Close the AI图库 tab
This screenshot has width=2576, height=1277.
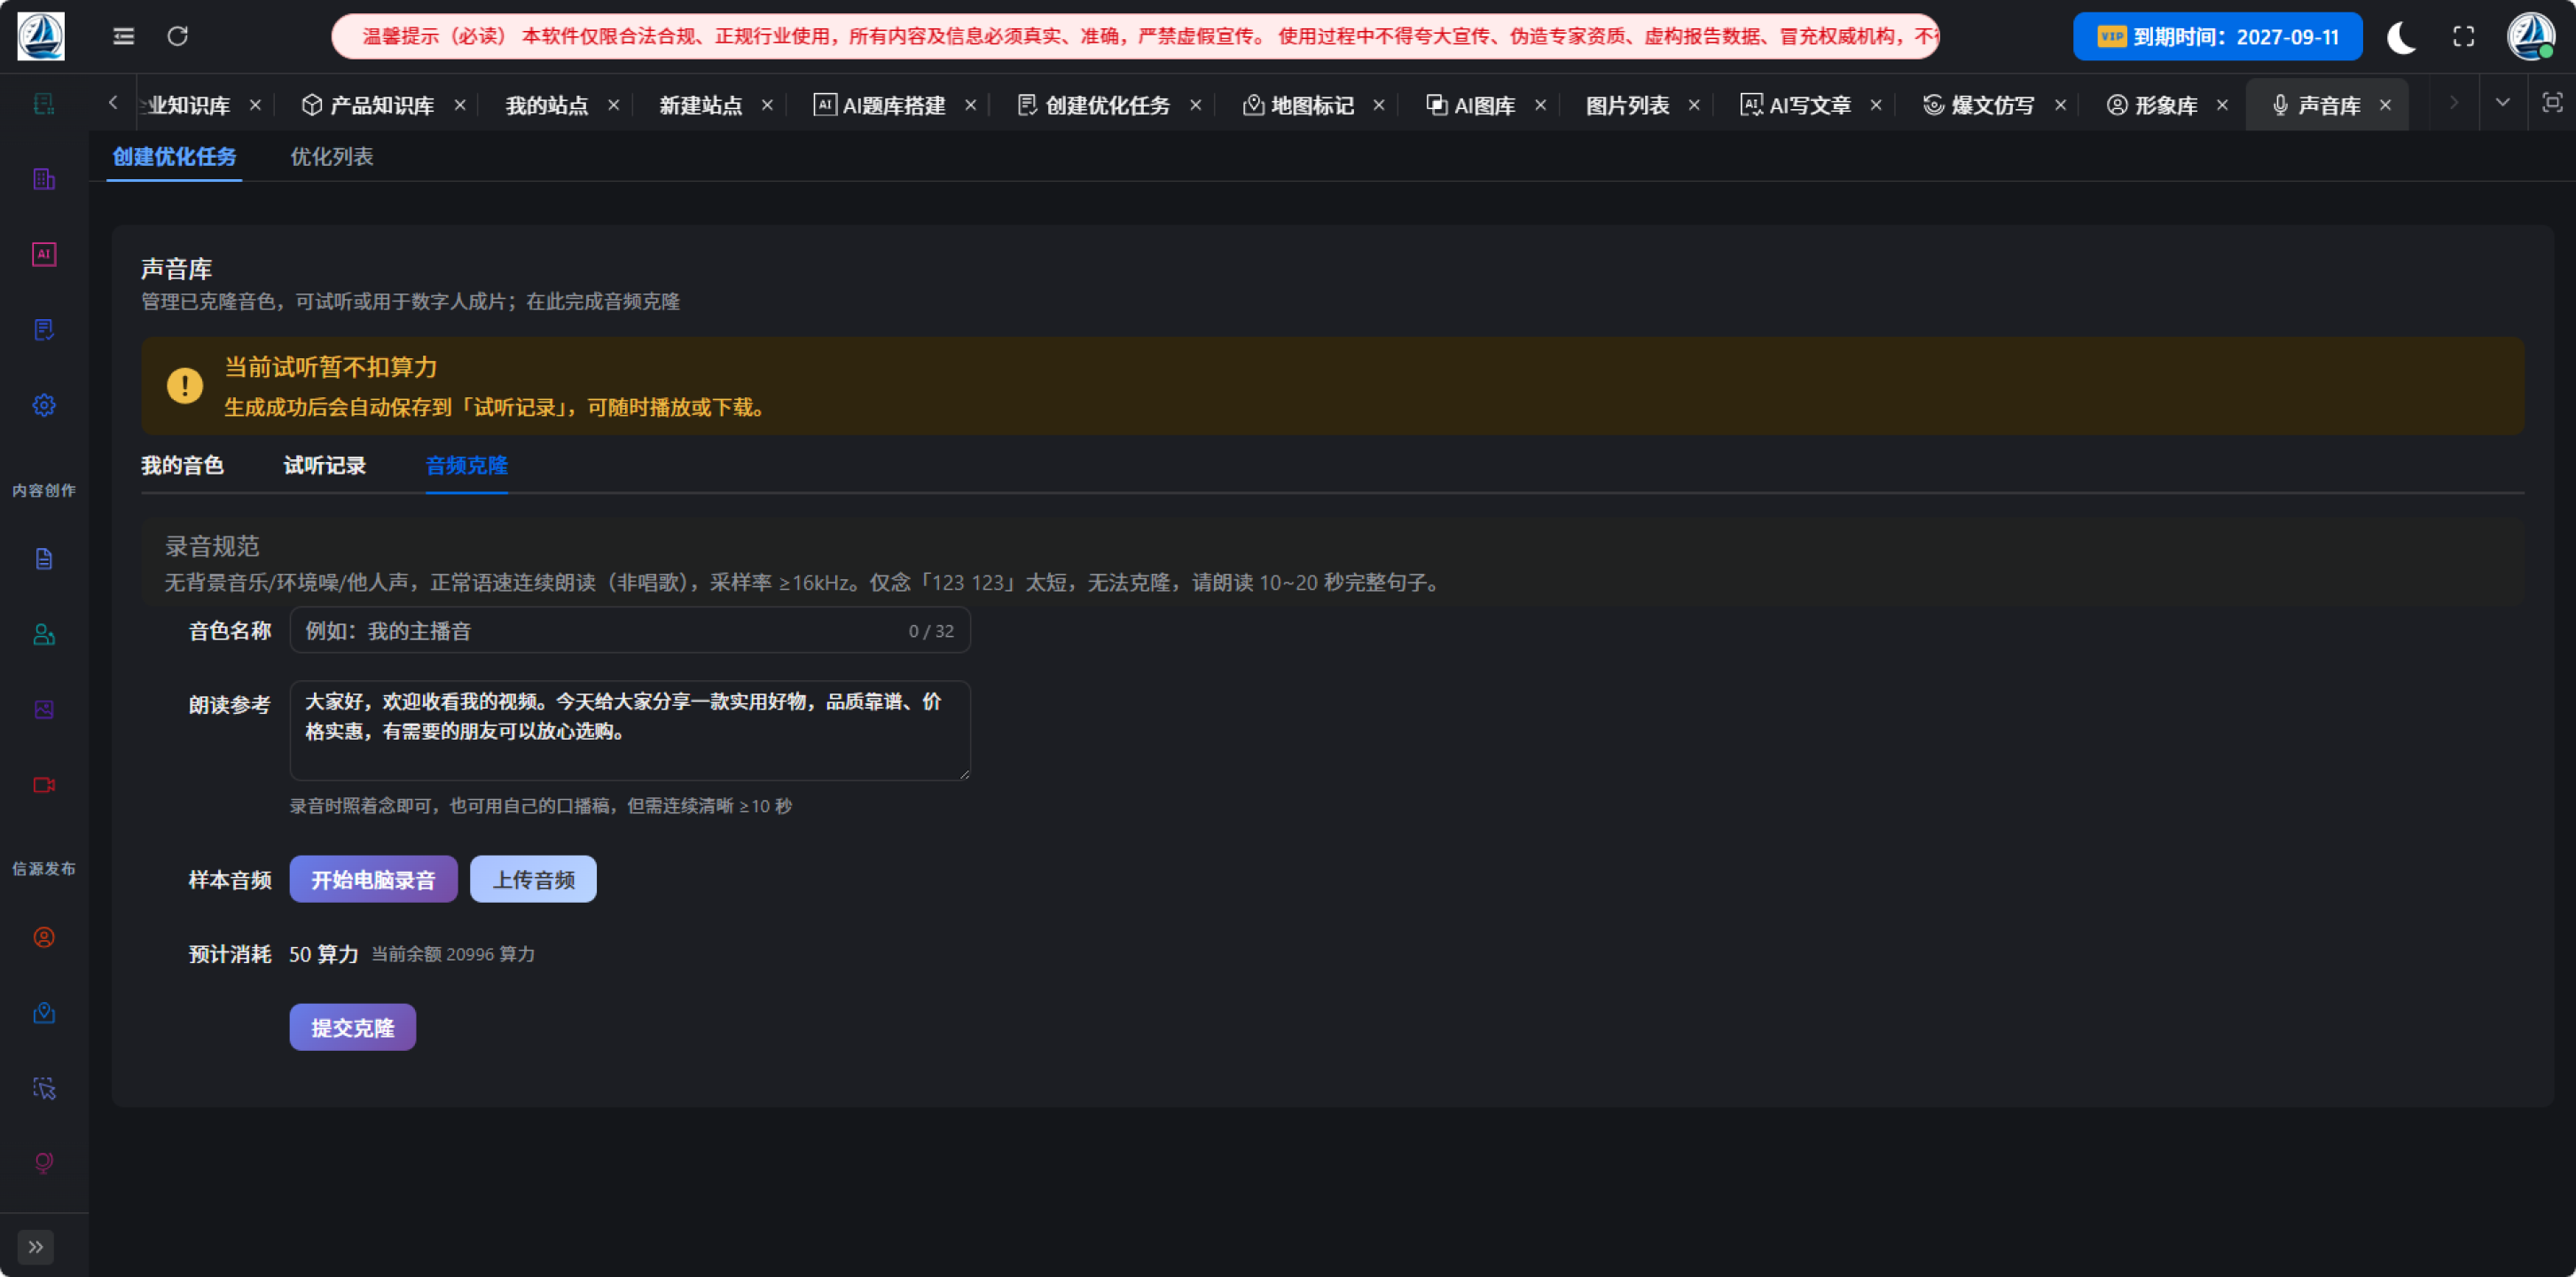1540,105
